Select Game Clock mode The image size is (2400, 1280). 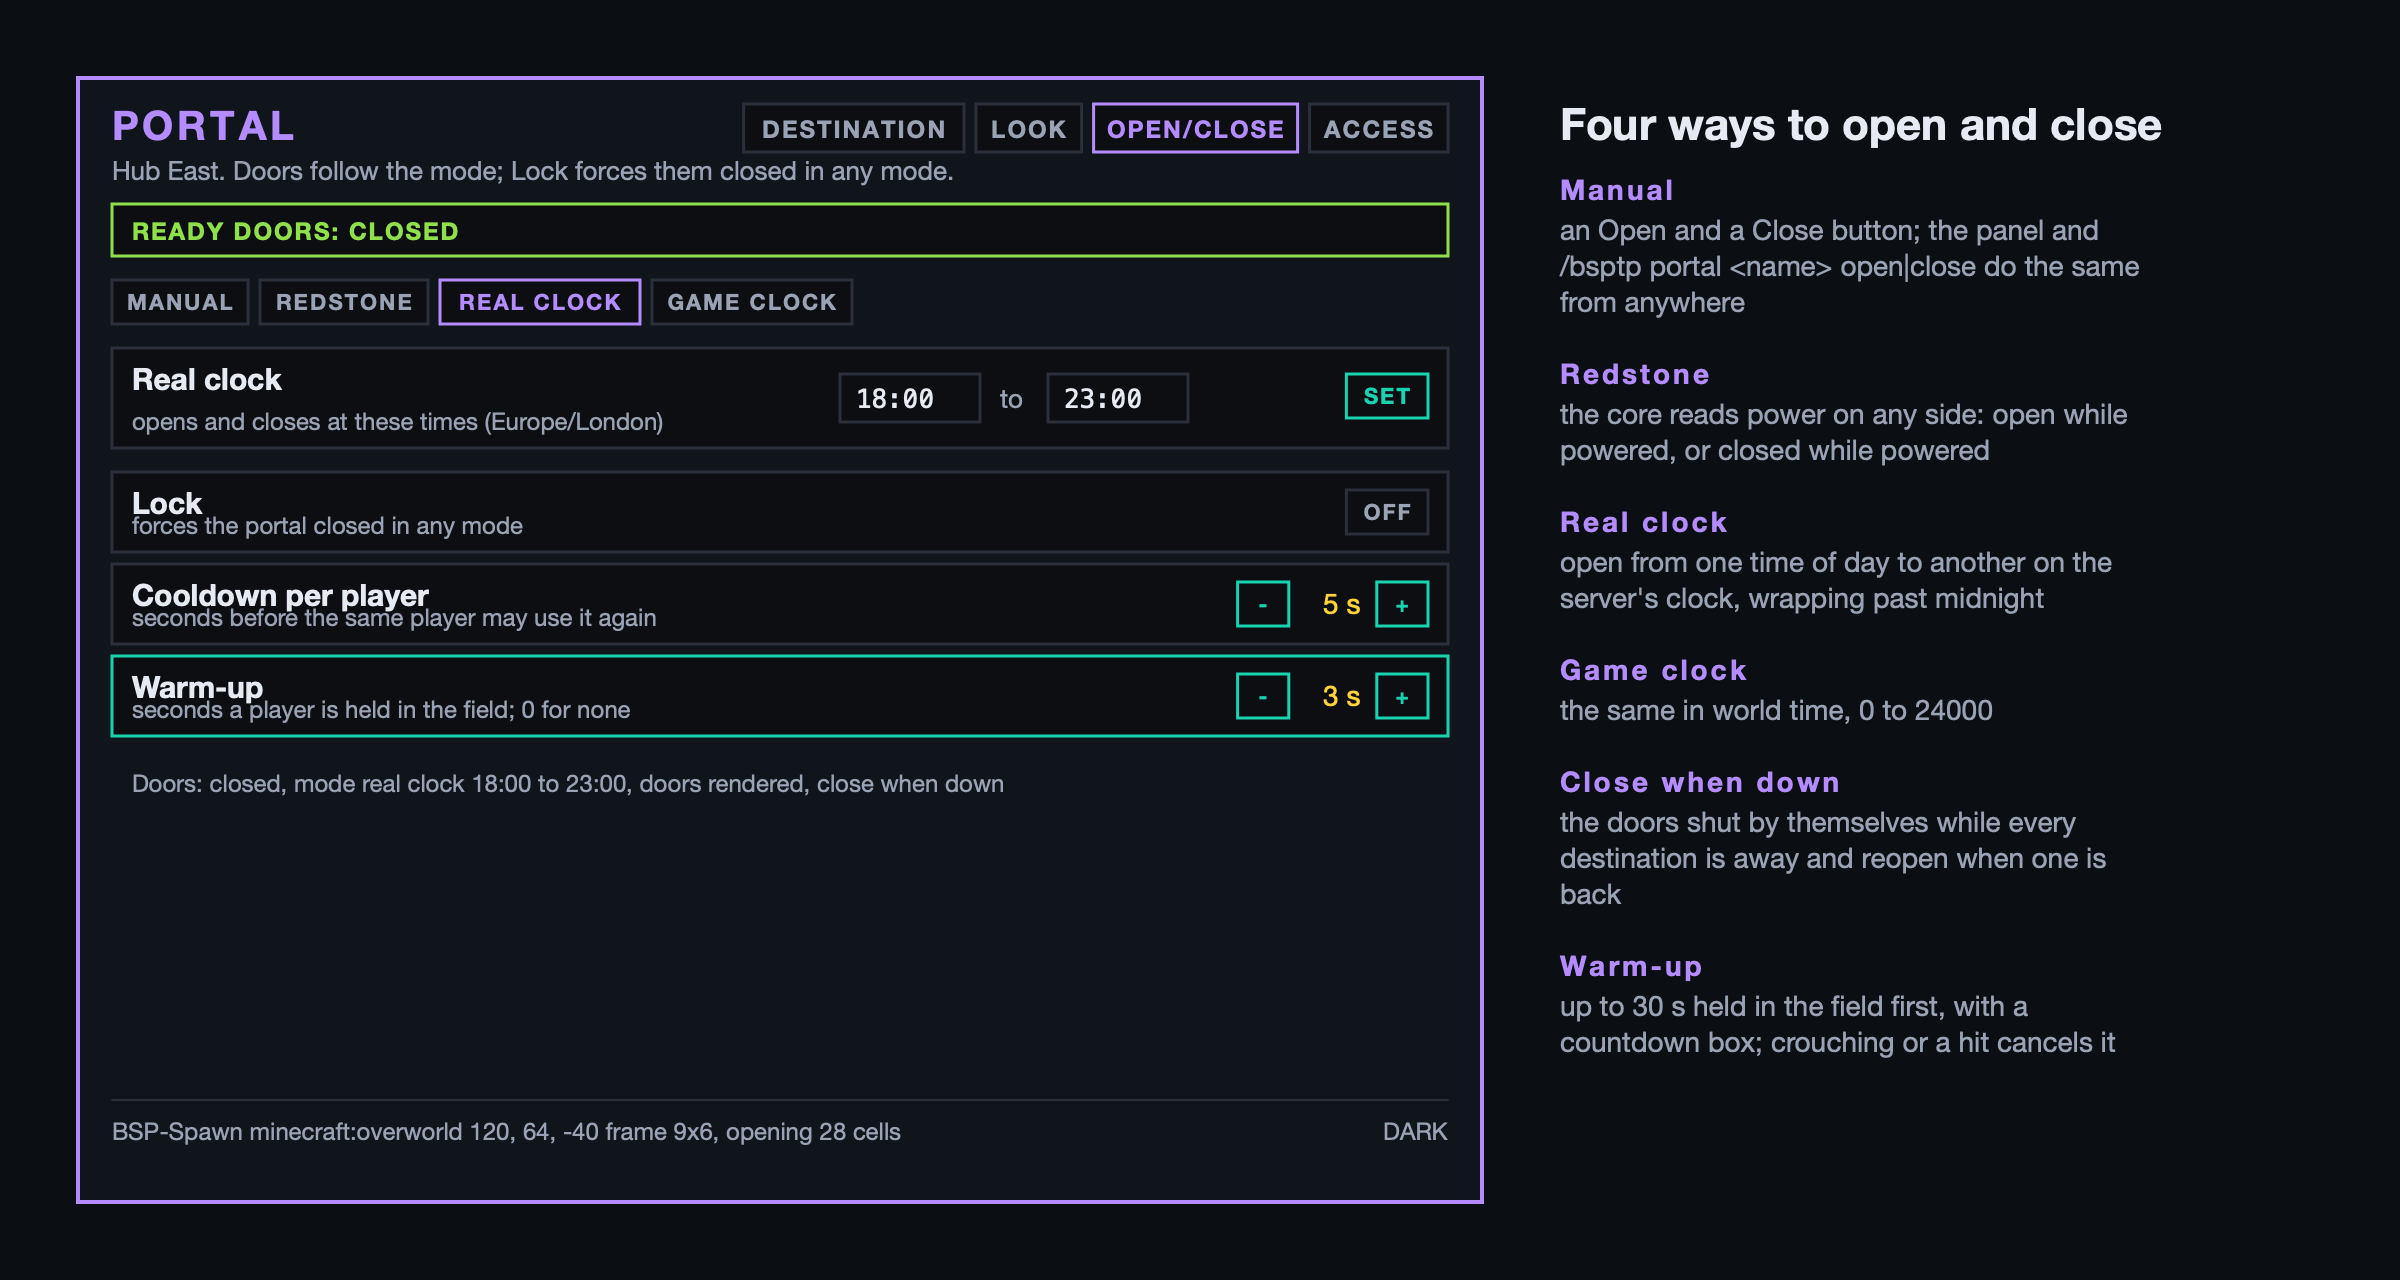pyautogui.click(x=752, y=302)
